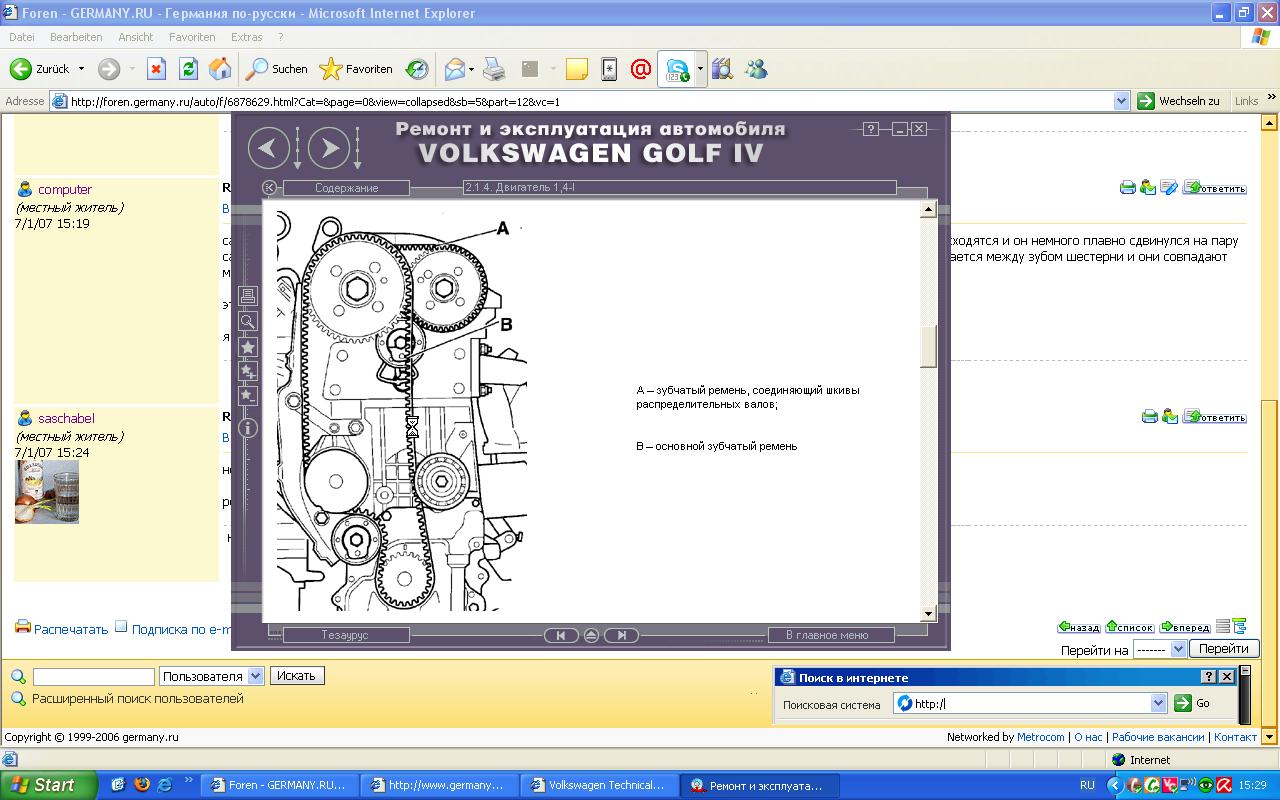Go to previous page in Golf IV manual

268,148
